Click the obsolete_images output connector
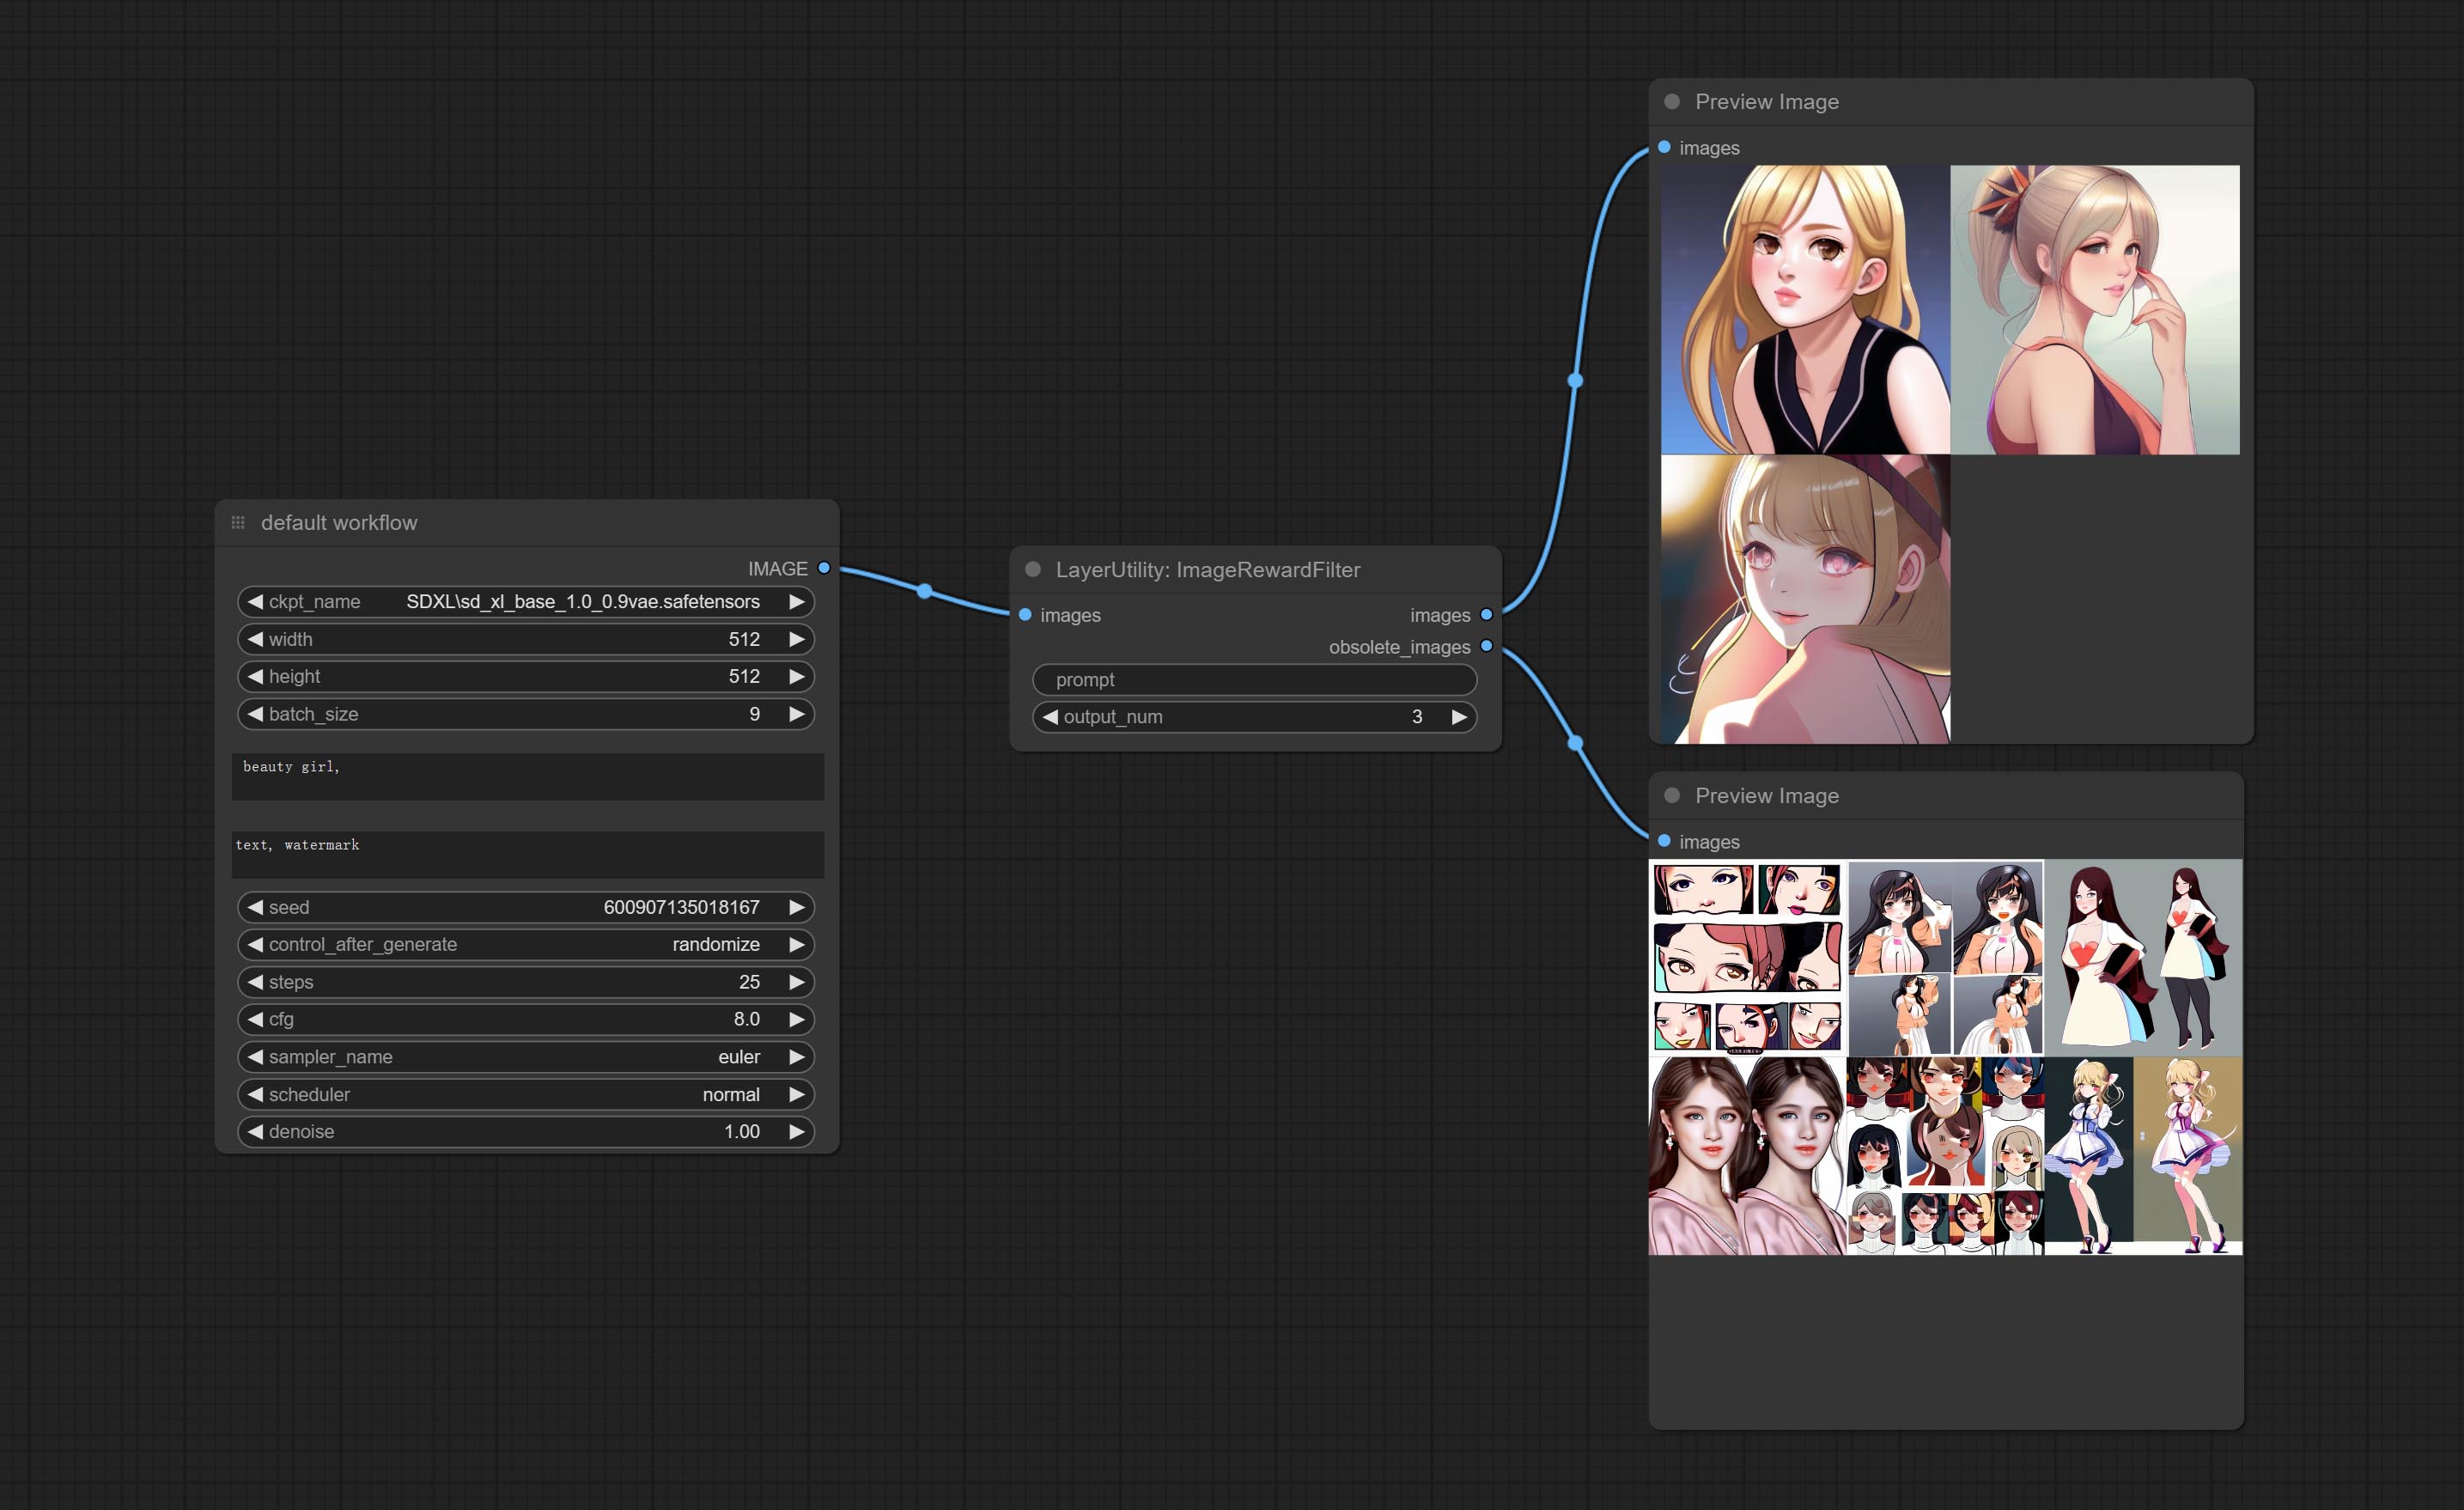2464x1510 pixels. 1486,646
